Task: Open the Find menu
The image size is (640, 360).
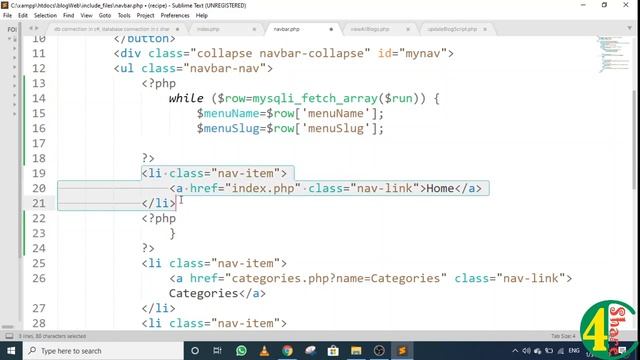Action: click(x=69, y=16)
